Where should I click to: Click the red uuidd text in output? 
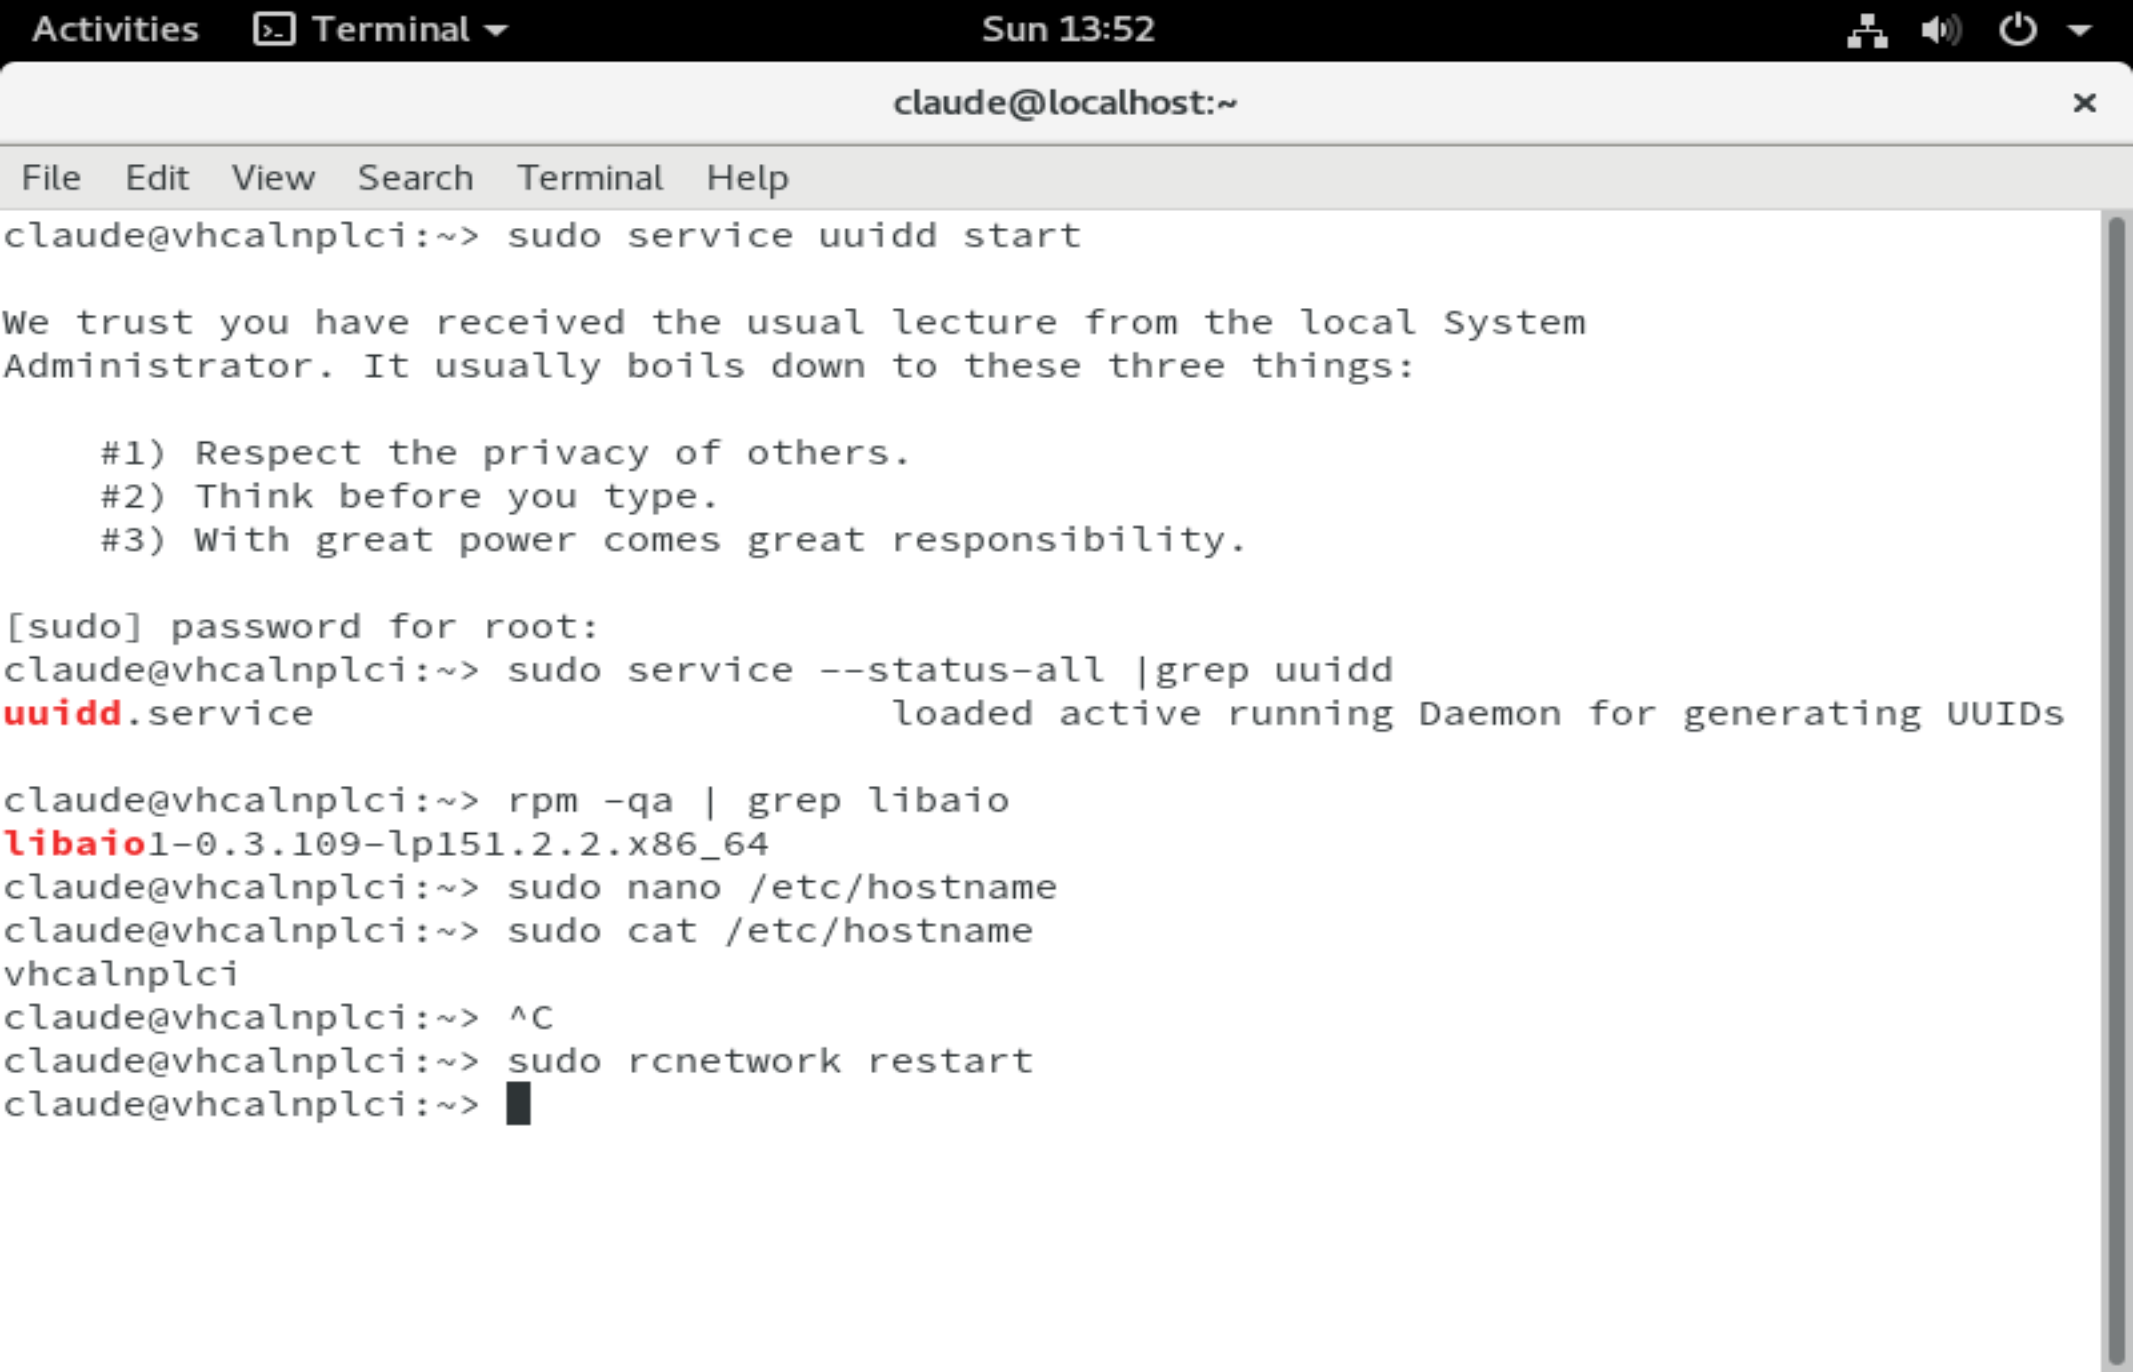point(62,714)
